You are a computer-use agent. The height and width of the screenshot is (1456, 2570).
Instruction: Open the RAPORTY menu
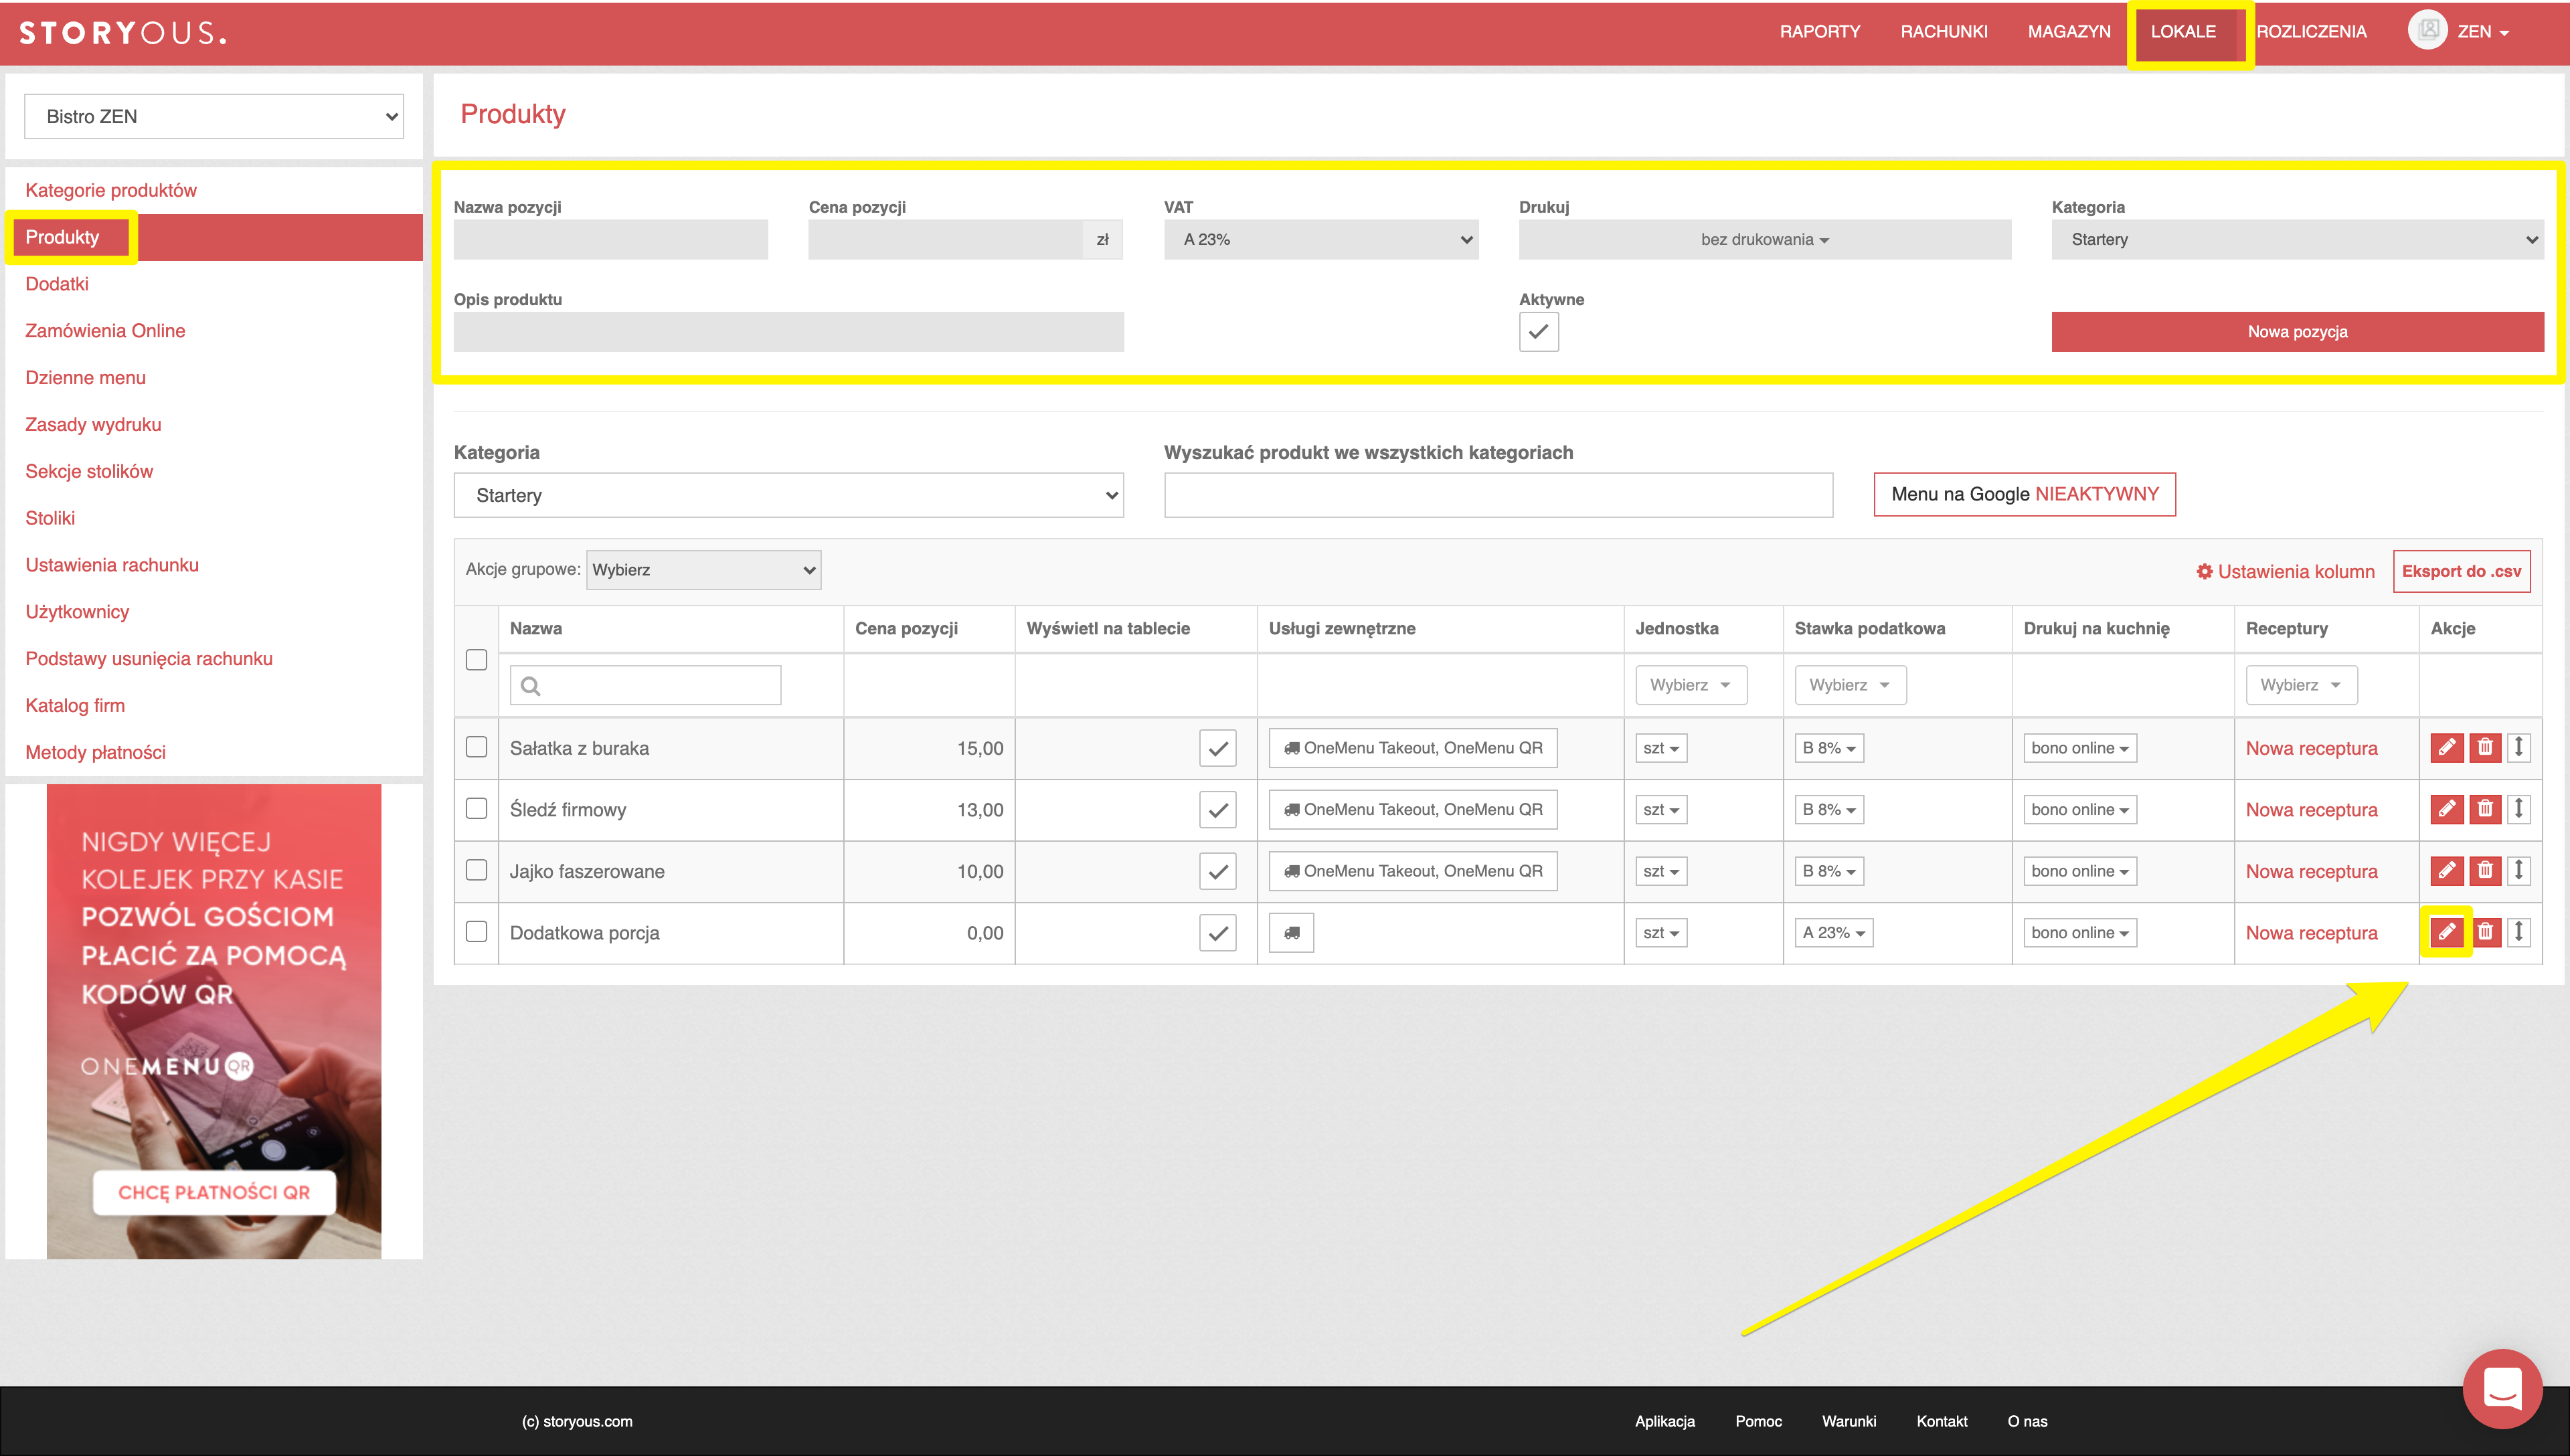tap(1819, 31)
